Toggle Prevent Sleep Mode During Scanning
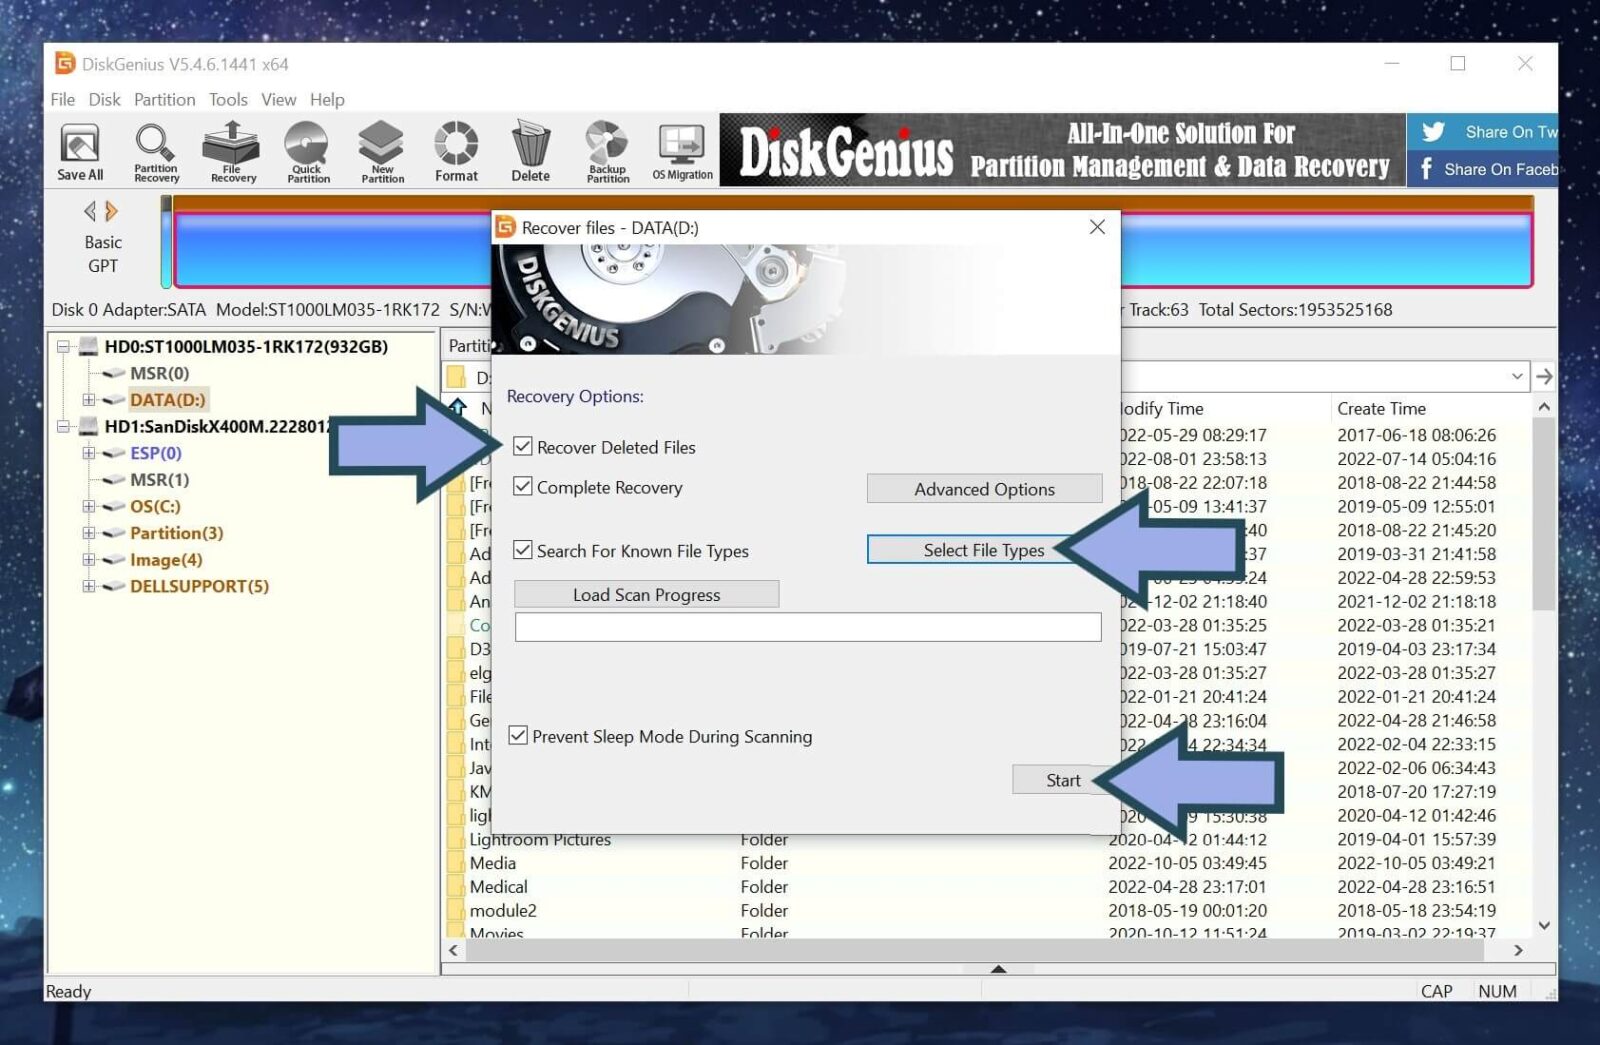This screenshot has width=1600, height=1045. point(517,736)
